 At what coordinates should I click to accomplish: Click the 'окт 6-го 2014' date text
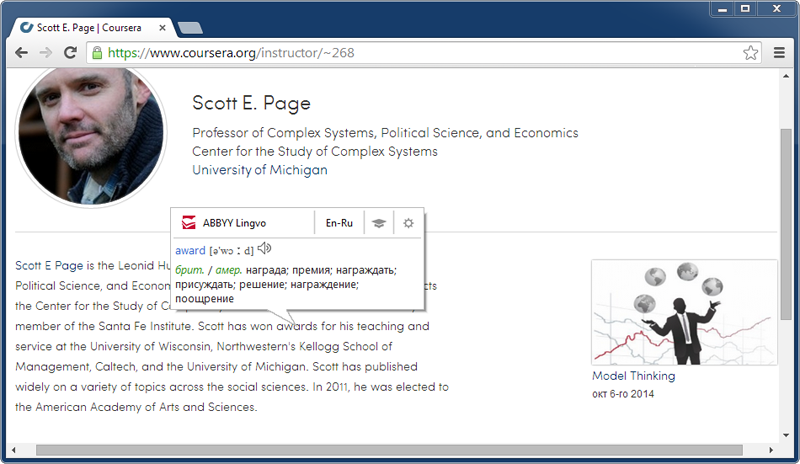point(623,394)
